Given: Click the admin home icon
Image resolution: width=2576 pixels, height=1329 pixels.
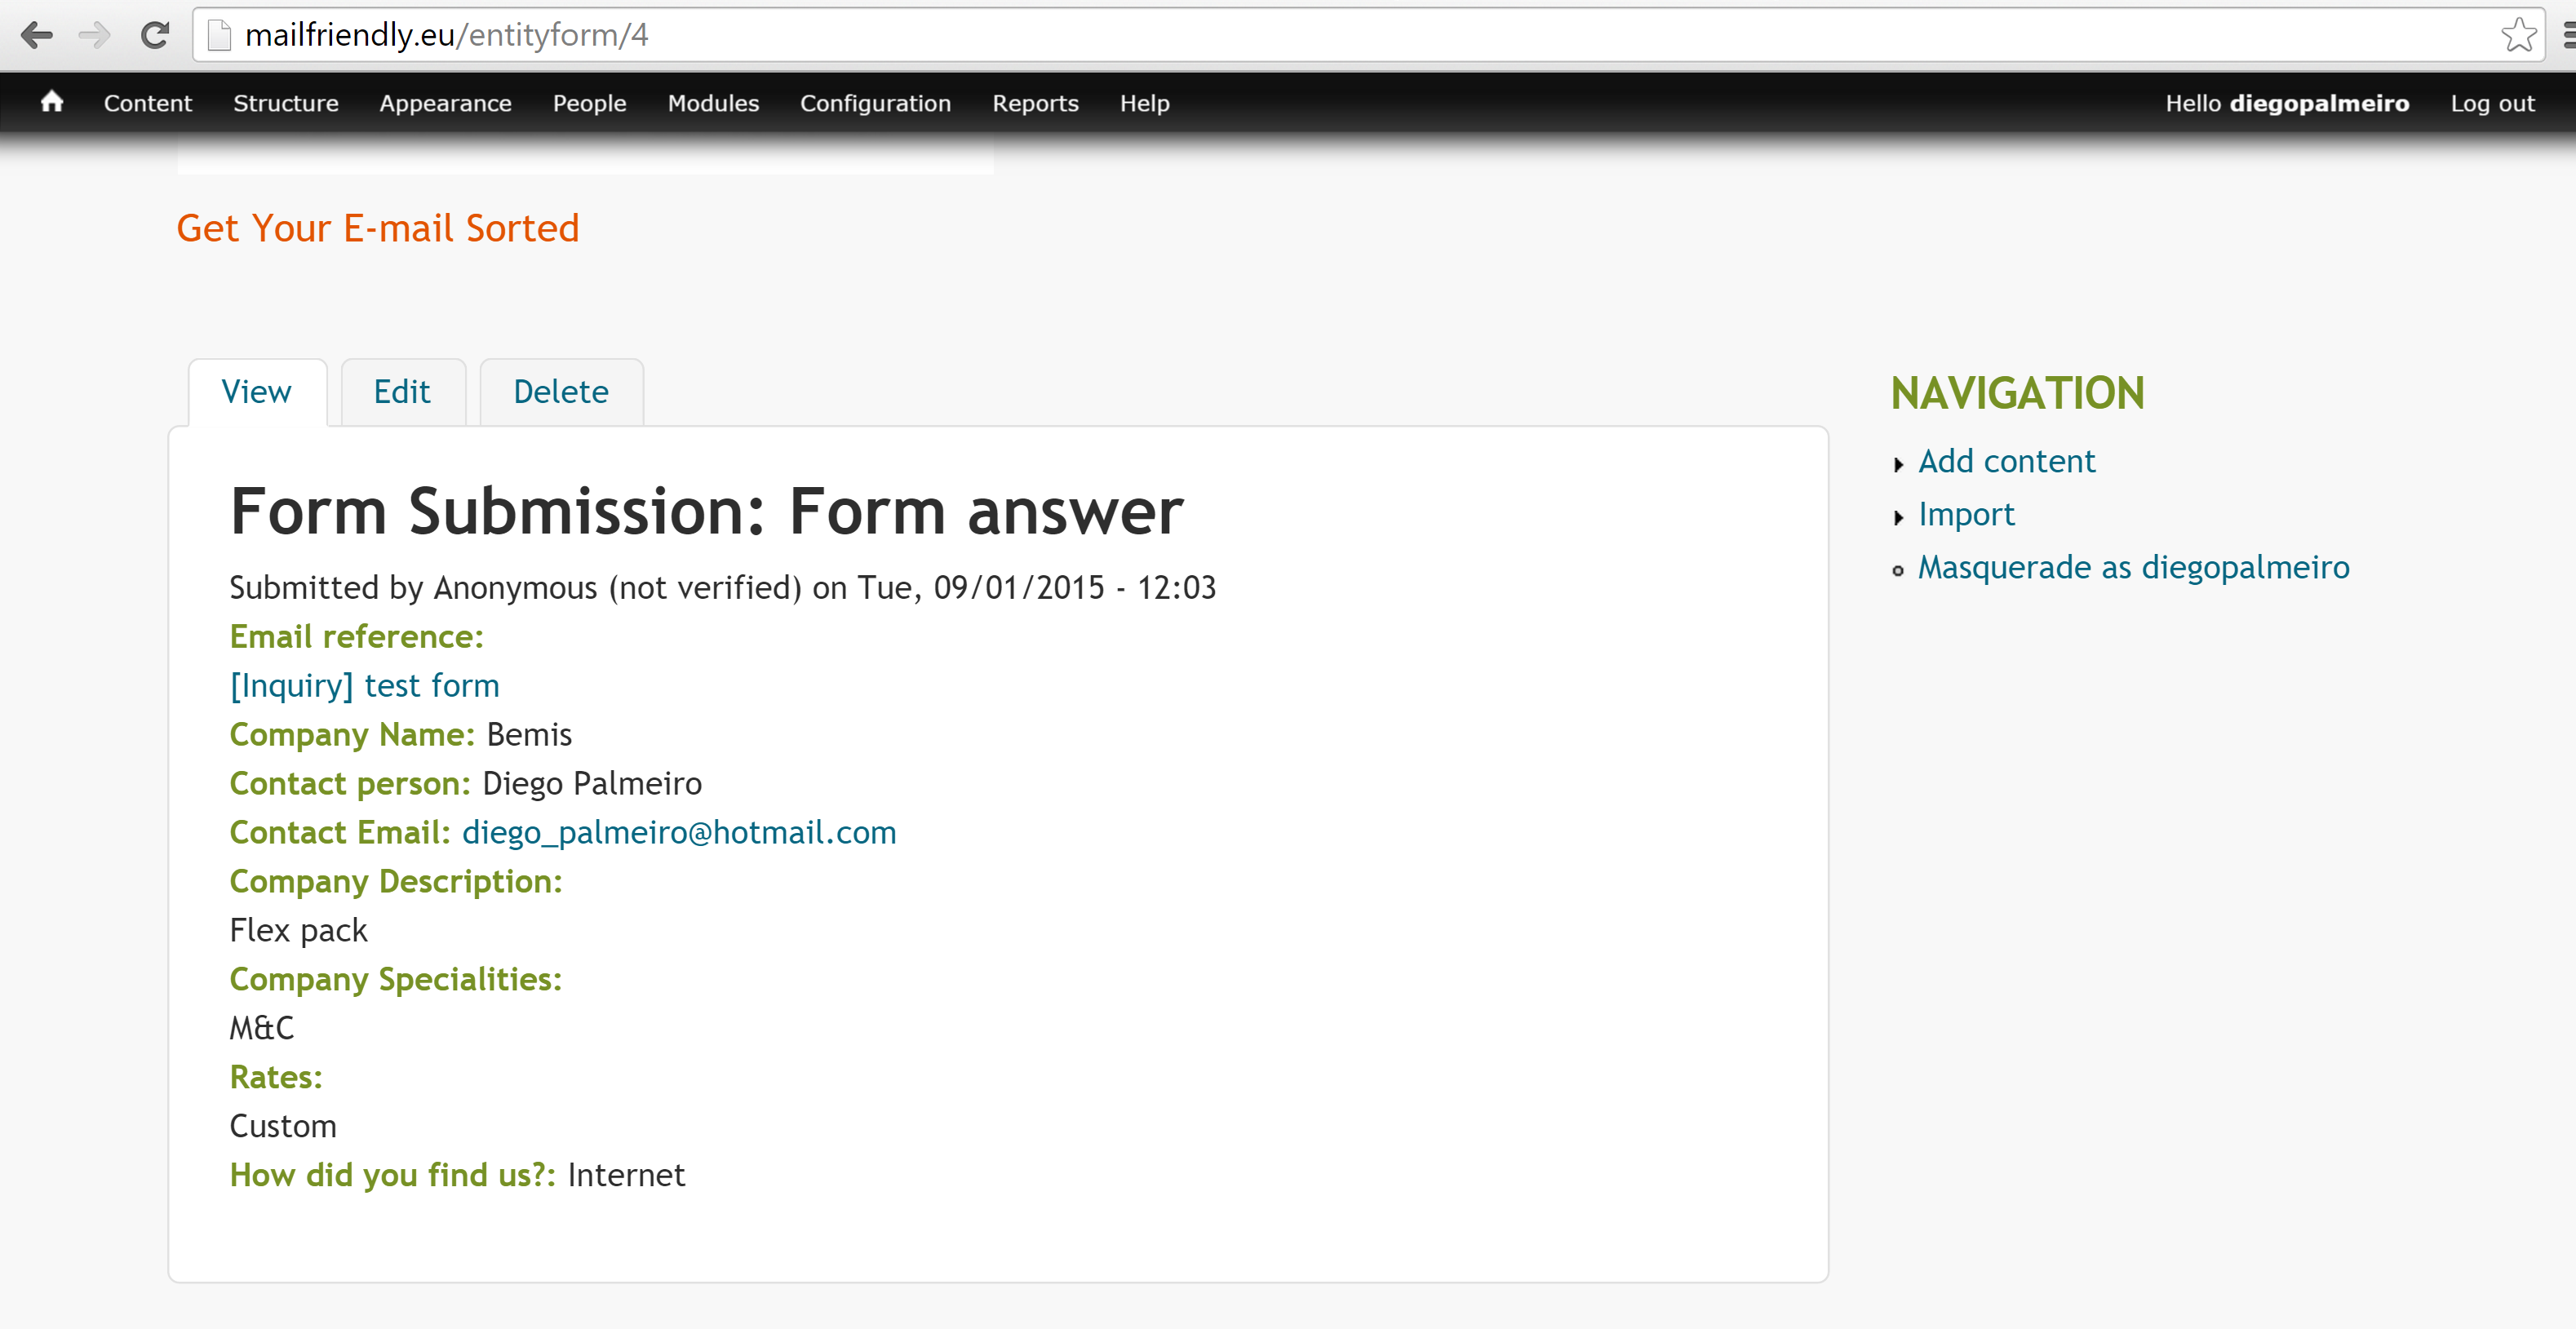Looking at the screenshot, I should (x=52, y=102).
